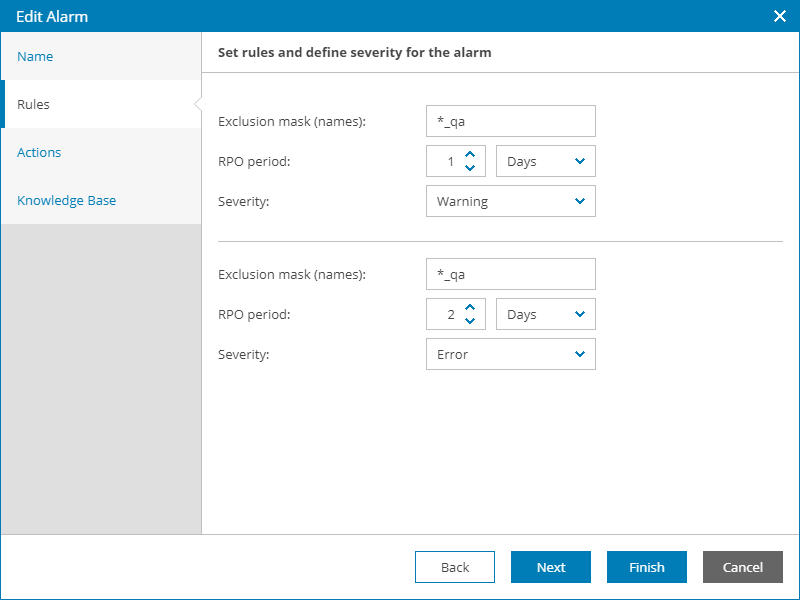
Task: Proceed with the Next button
Action: (551, 567)
